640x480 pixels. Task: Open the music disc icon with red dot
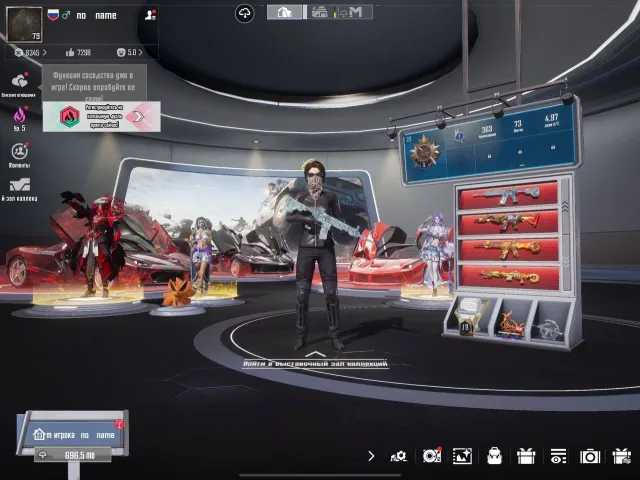point(432,456)
